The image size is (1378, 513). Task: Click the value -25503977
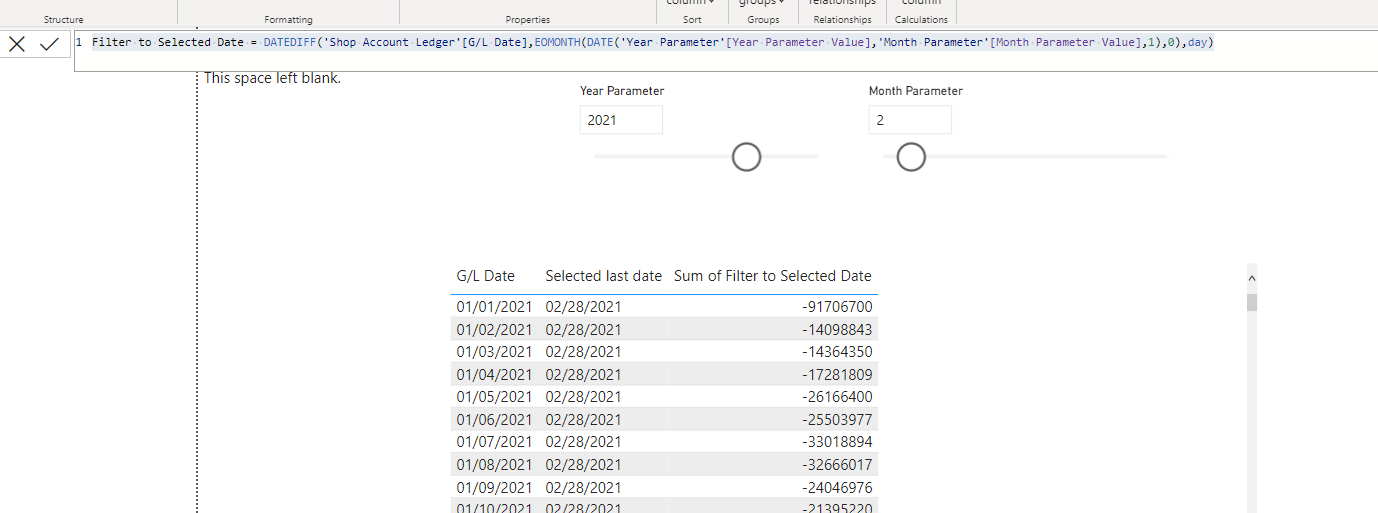click(x=837, y=420)
